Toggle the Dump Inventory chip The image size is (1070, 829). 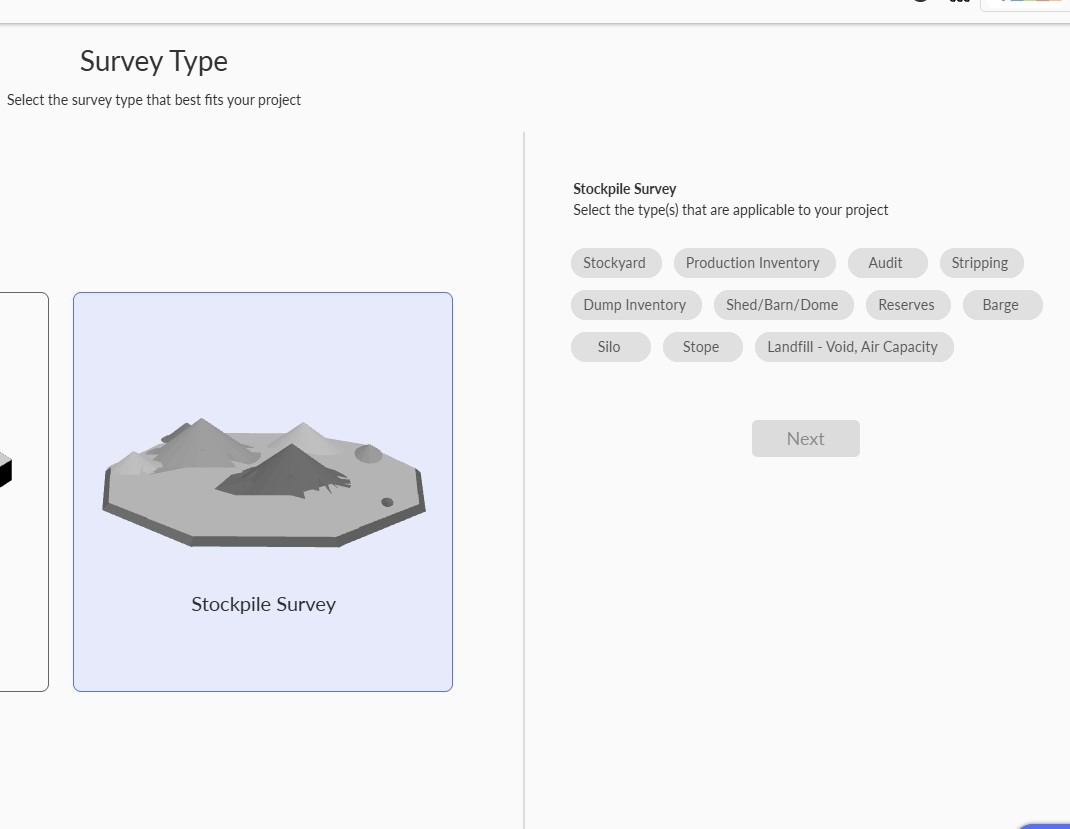(636, 305)
